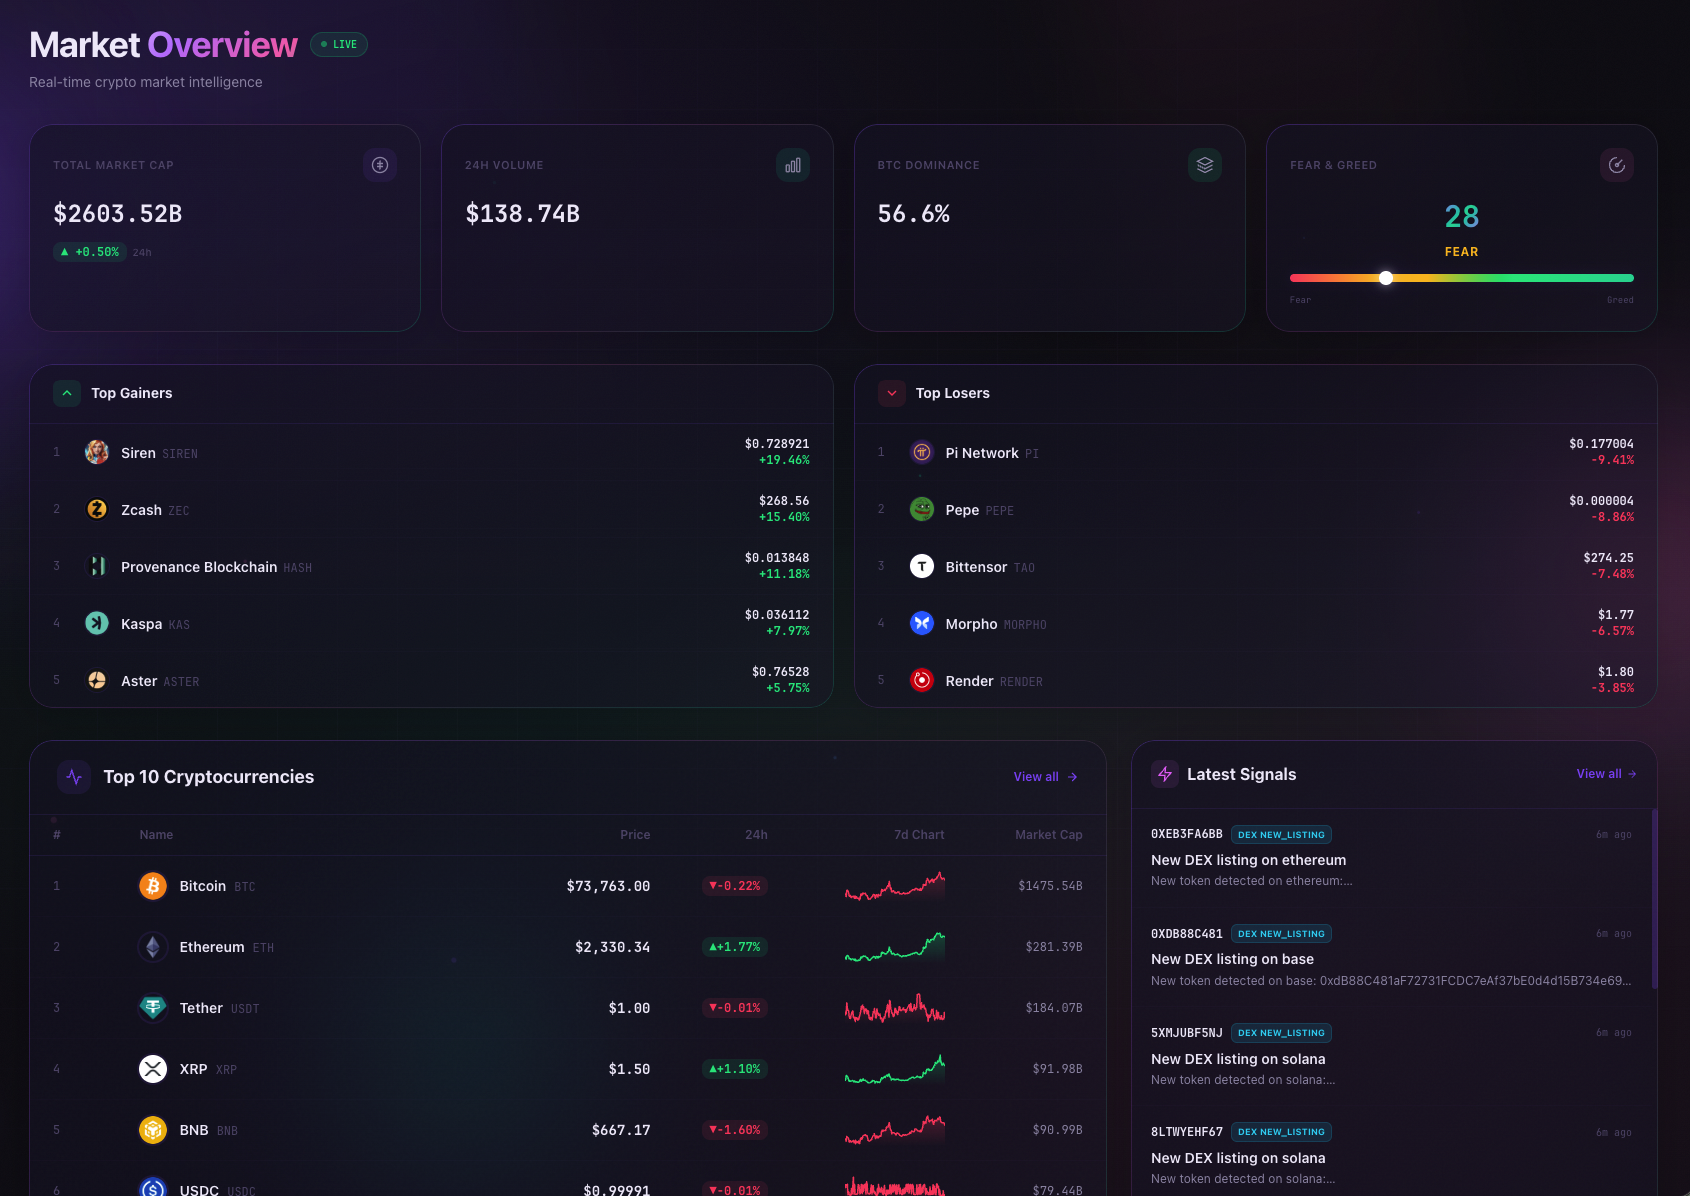Expand the Top Losers panel
The image size is (1690, 1196).
click(891, 393)
